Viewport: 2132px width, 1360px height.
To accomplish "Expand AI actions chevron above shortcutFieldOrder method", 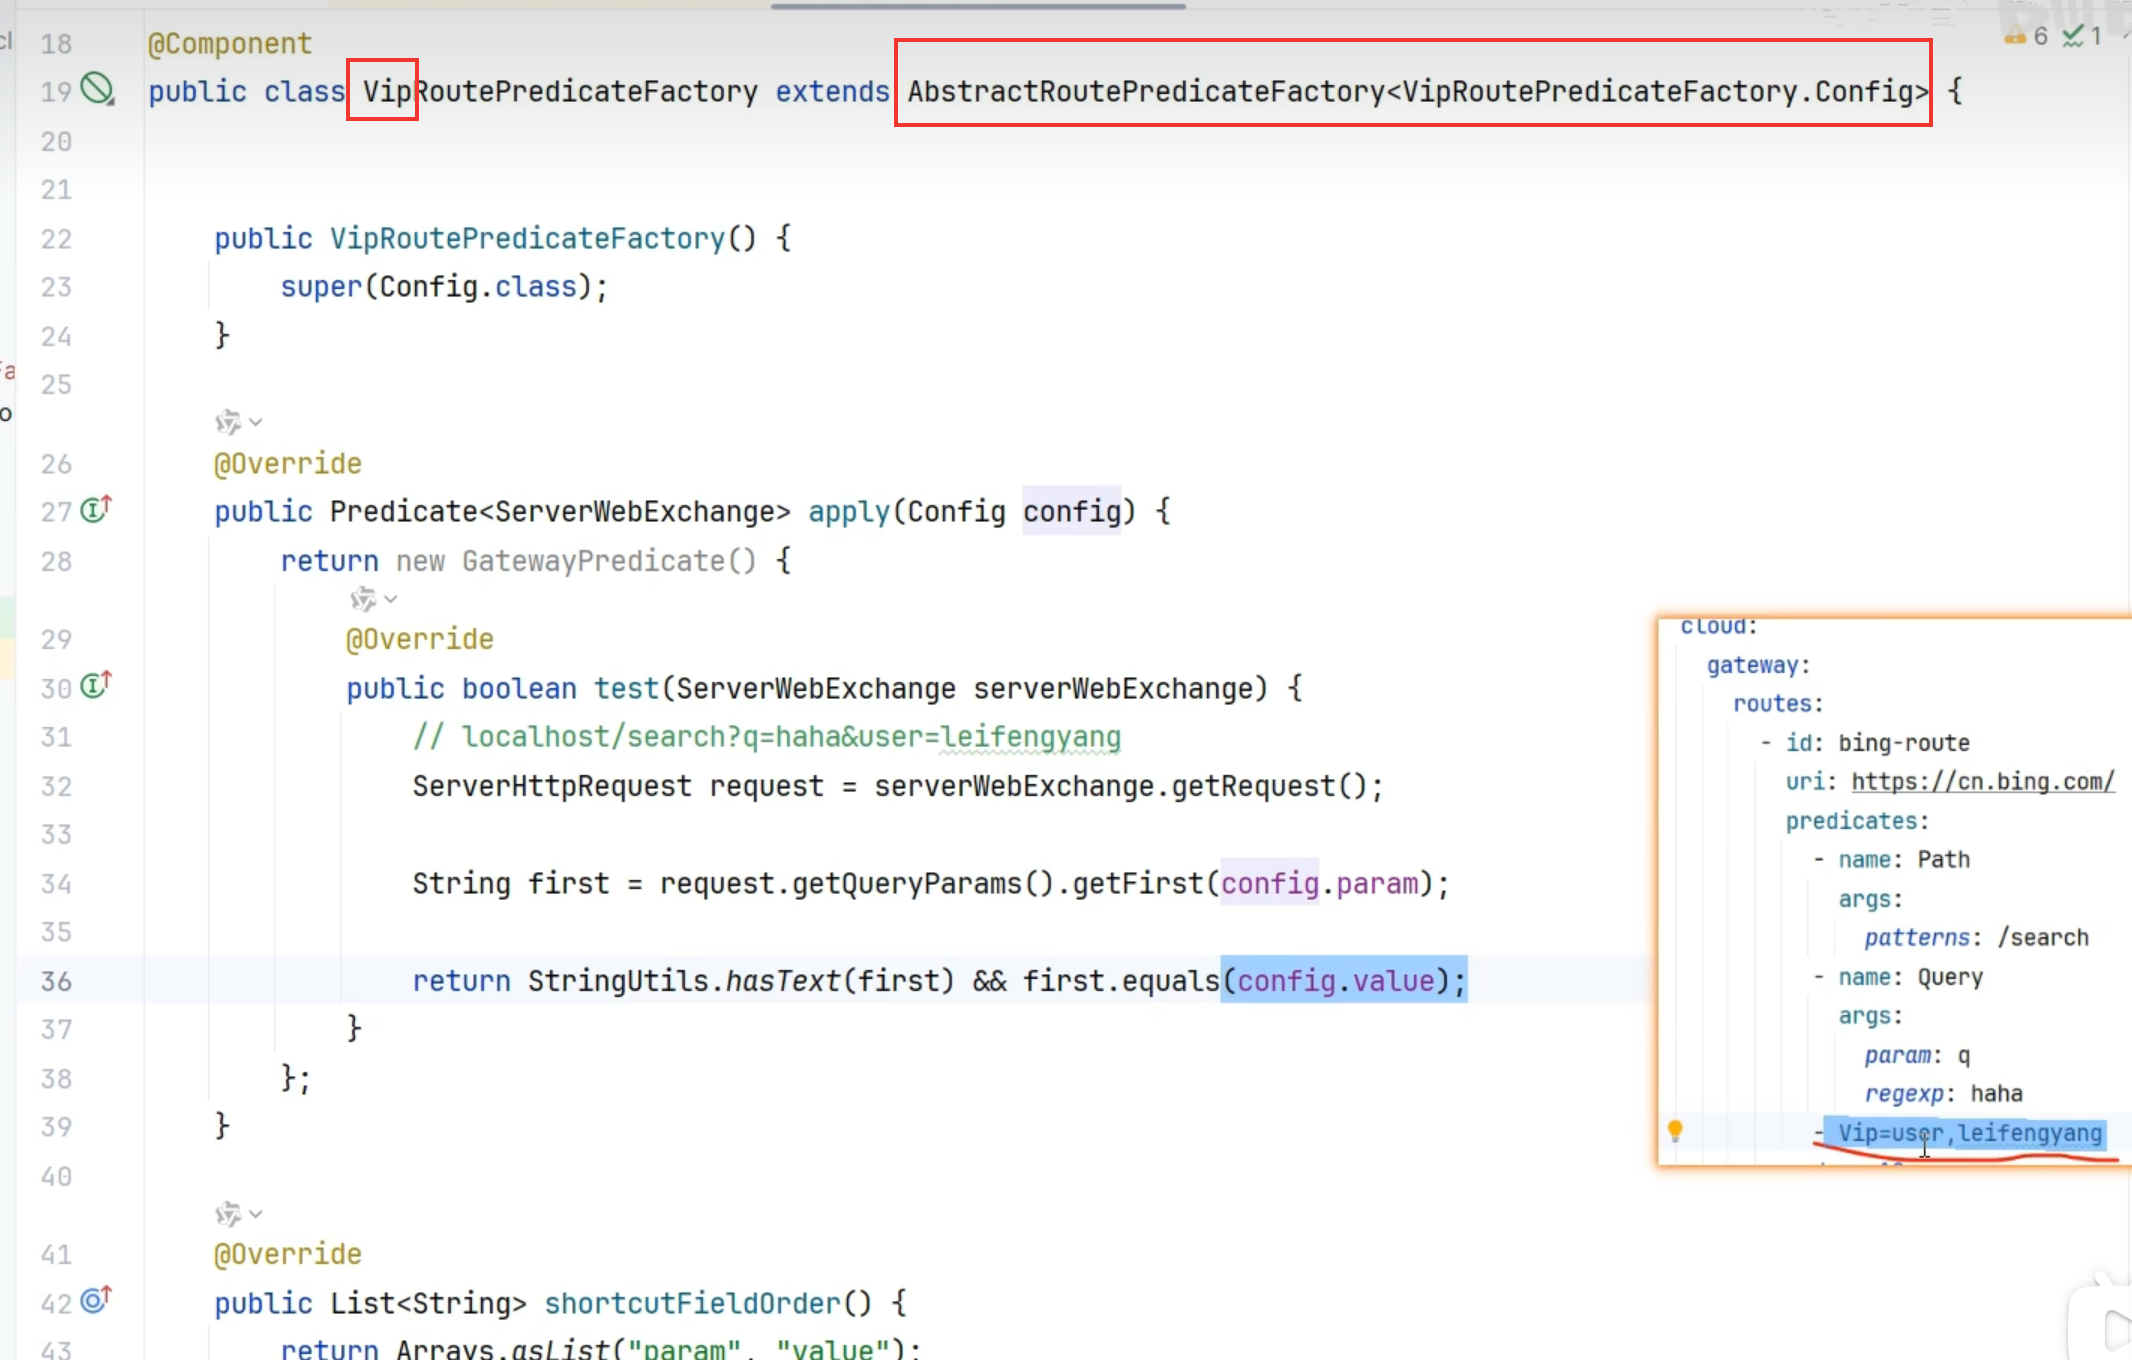I will [256, 1214].
